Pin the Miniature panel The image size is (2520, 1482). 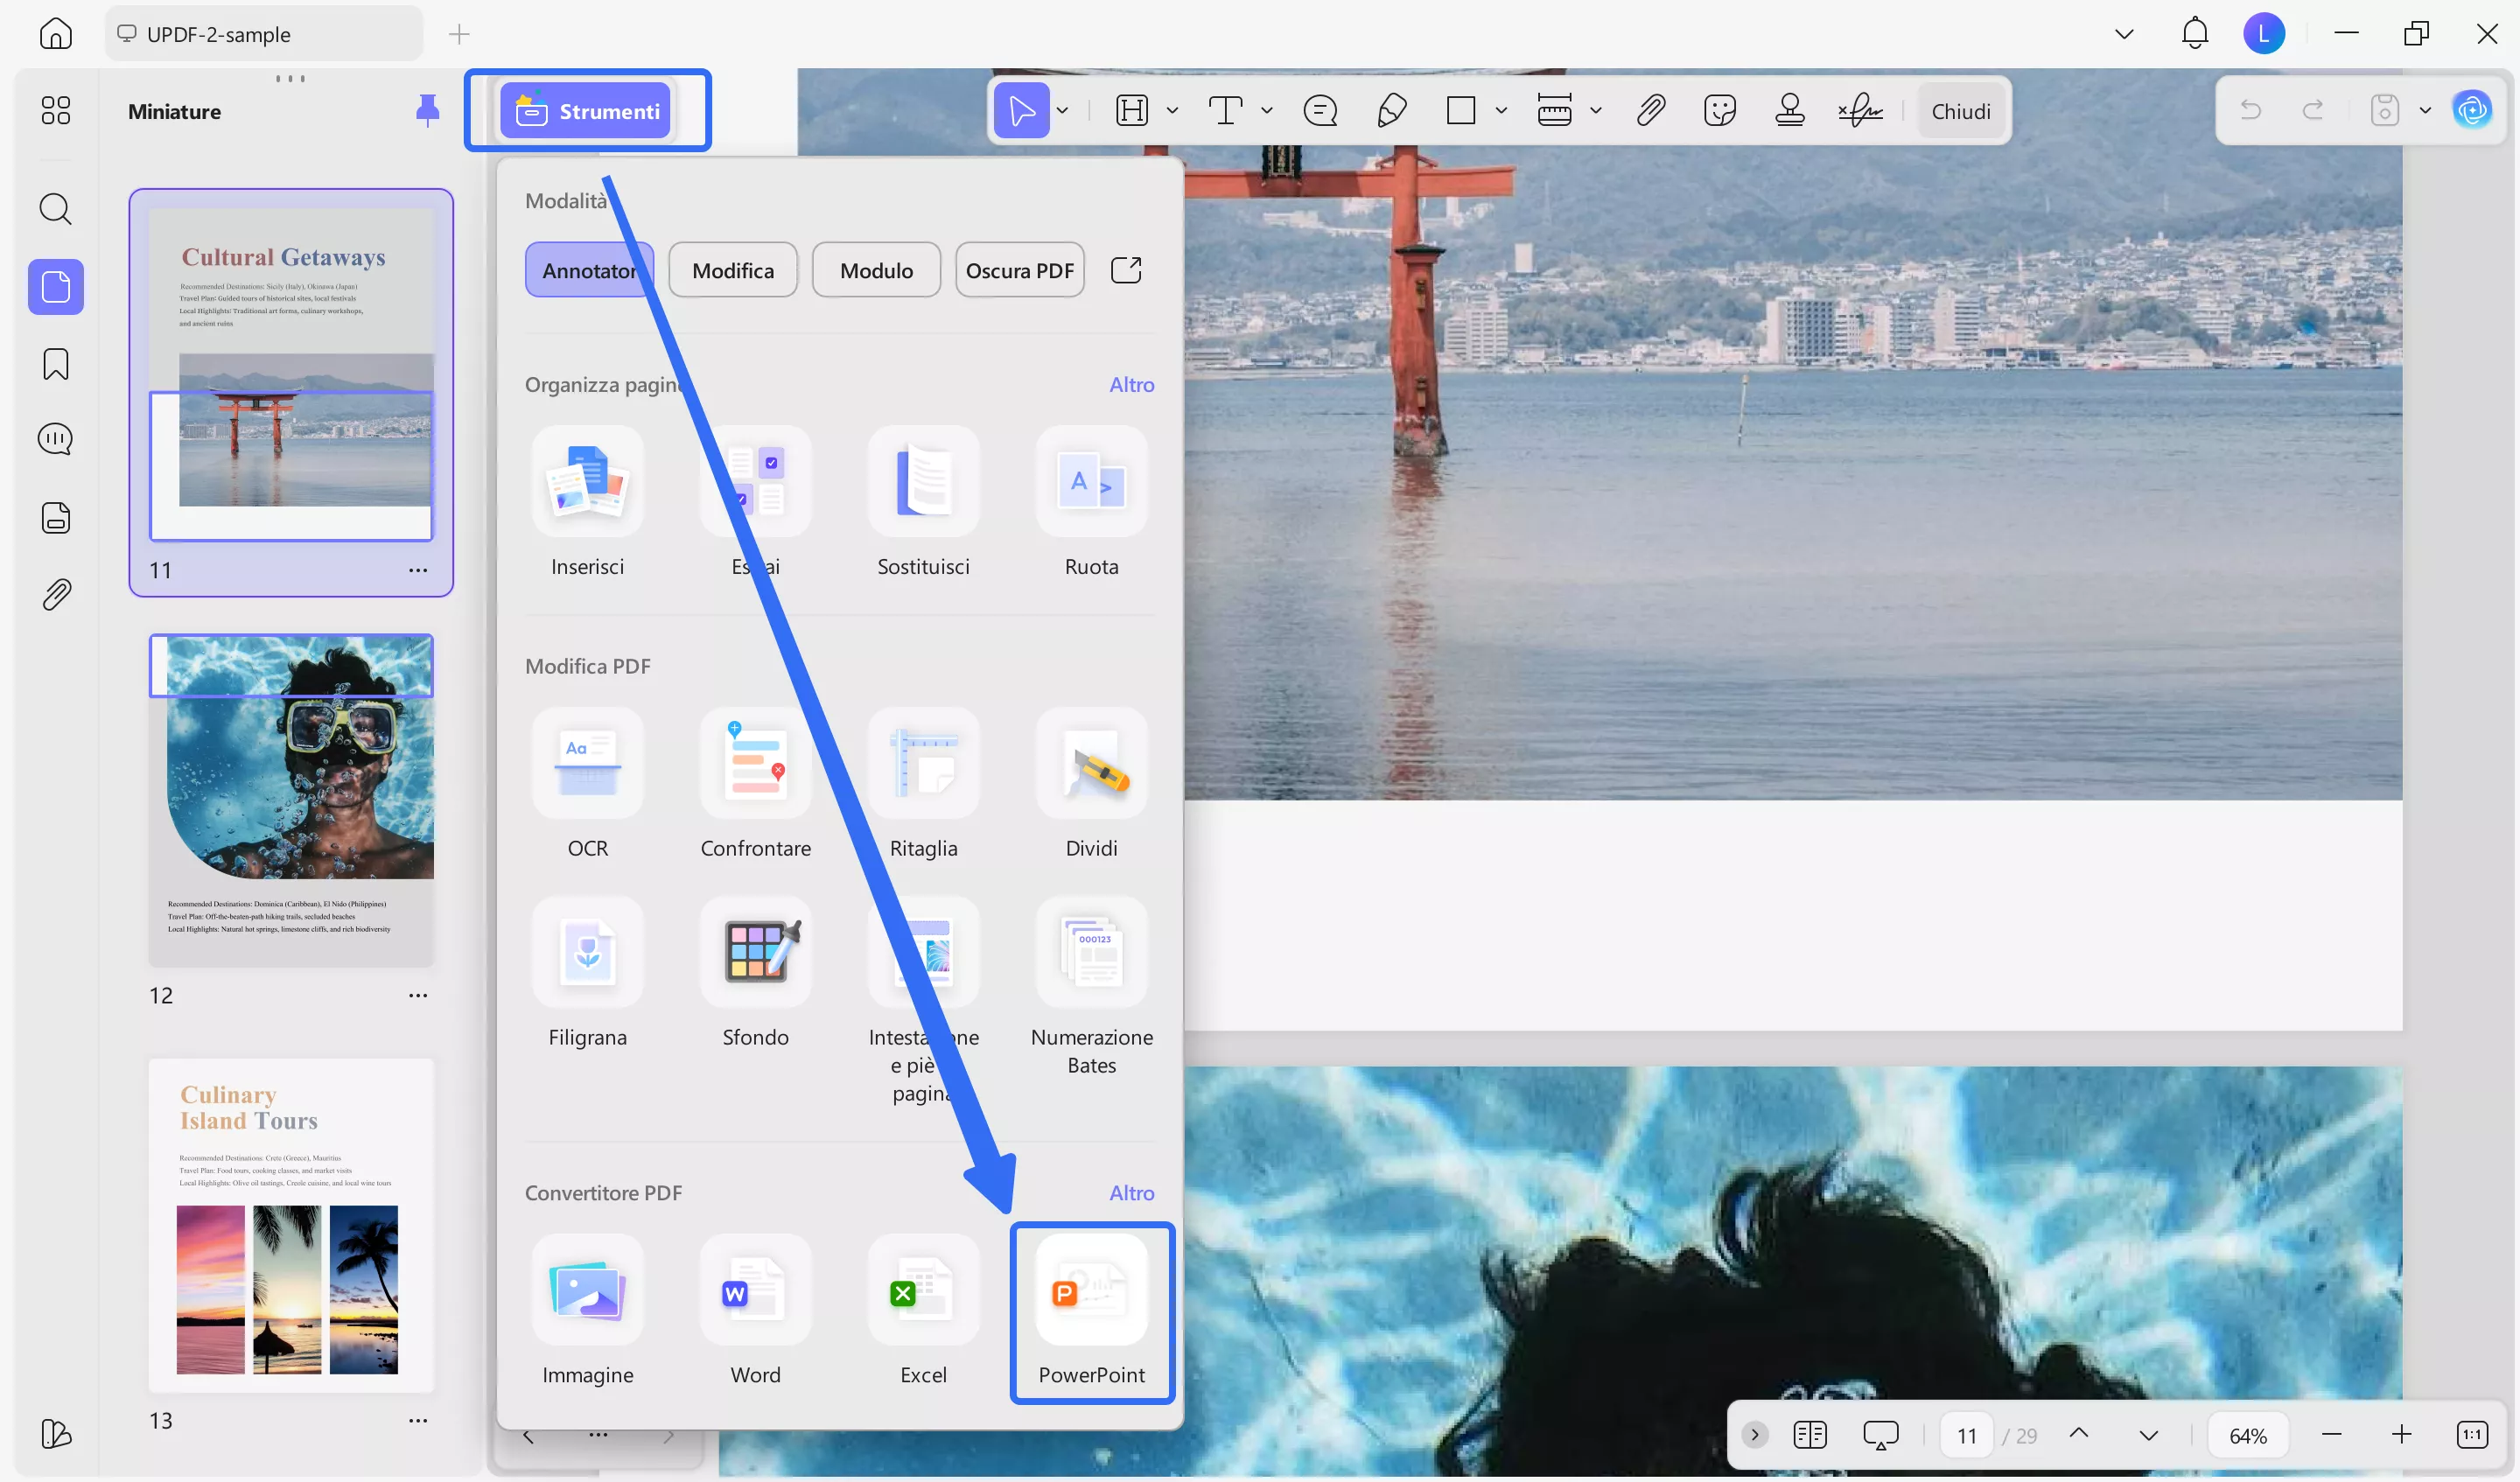point(428,111)
